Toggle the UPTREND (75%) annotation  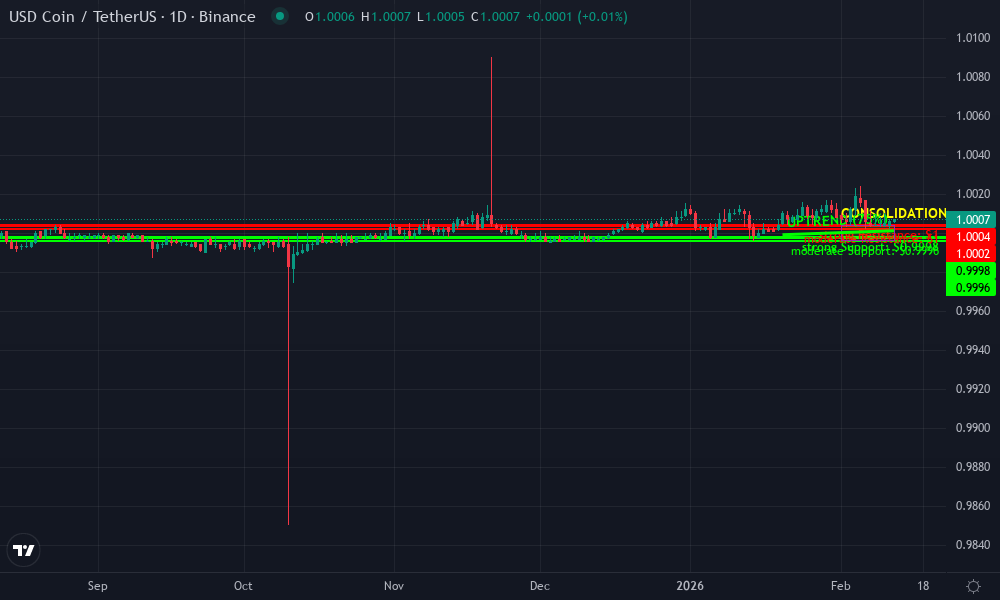(x=840, y=221)
